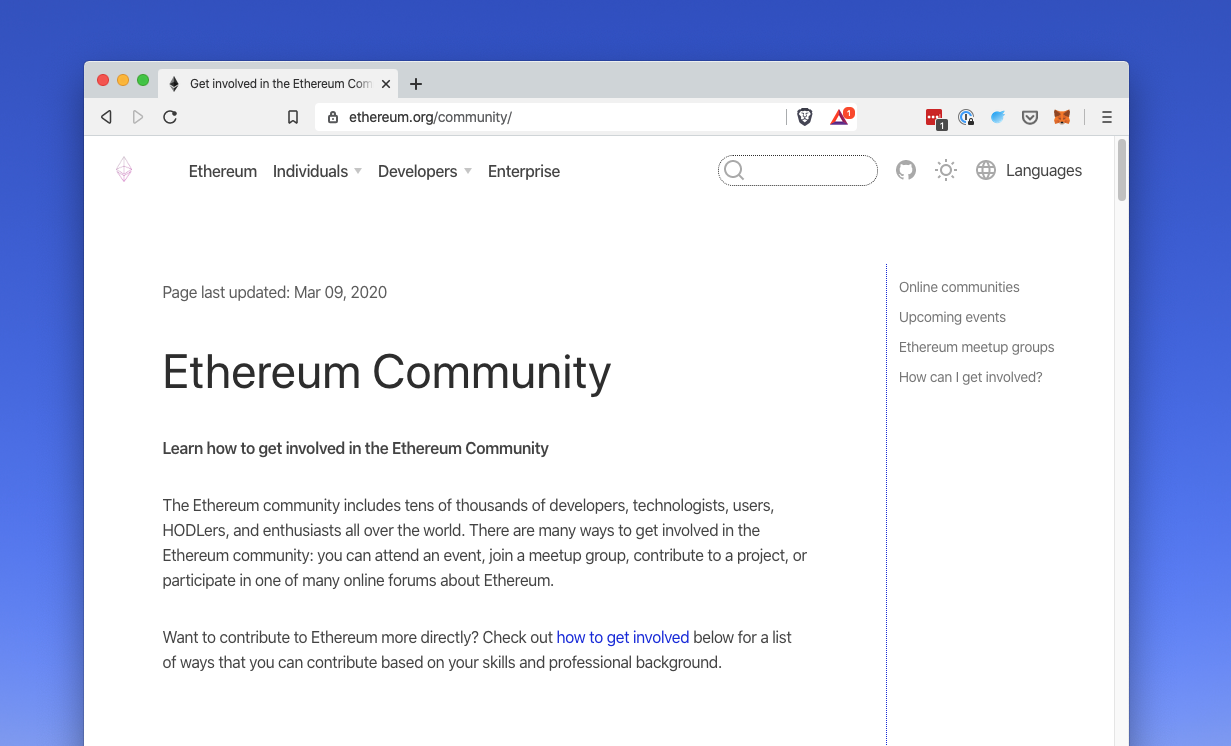The width and height of the screenshot is (1231, 746).
Task: Click the Brave Rewards BAT triangle icon
Action: click(x=840, y=117)
